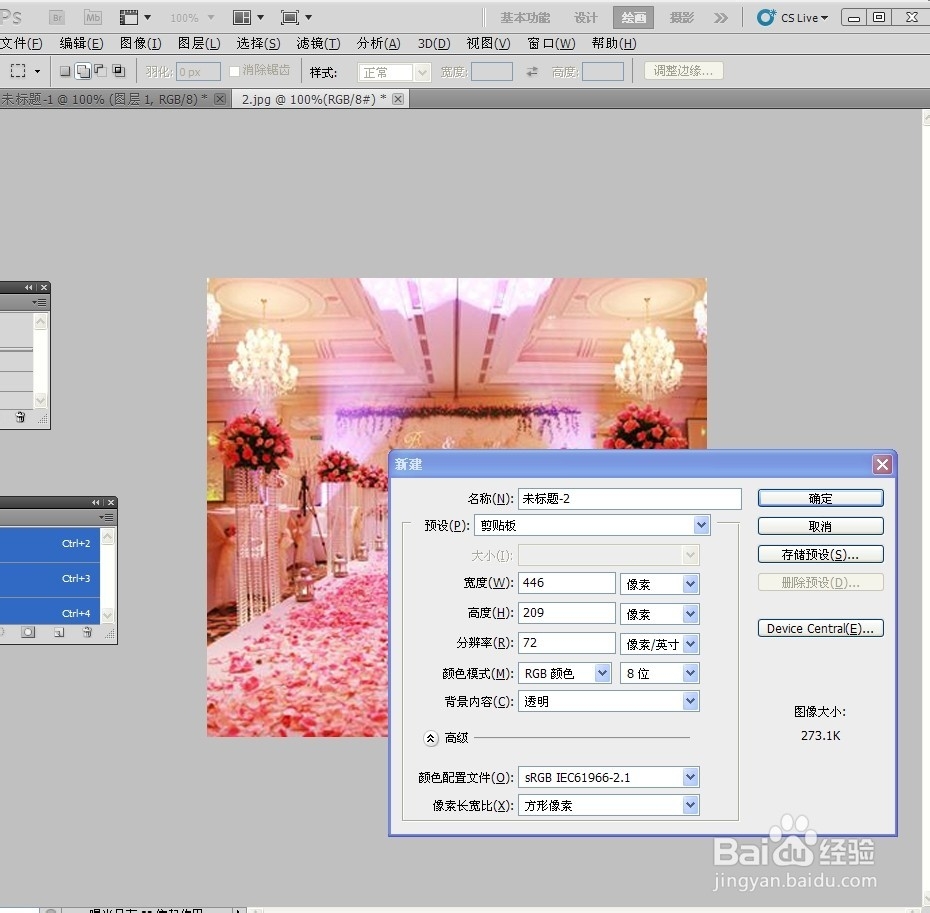Click the 分辨率 field showing 72
This screenshot has width=930, height=913.
tap(566, 643)
